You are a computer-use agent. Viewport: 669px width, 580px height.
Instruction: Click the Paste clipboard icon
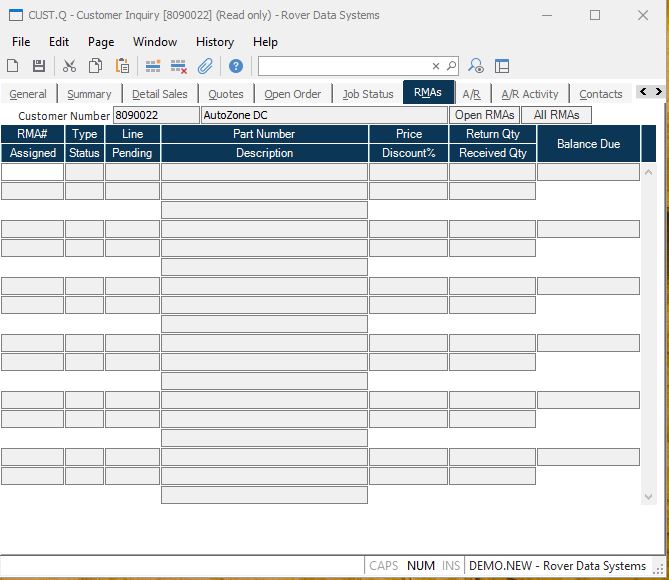click(x=122, y=66)
